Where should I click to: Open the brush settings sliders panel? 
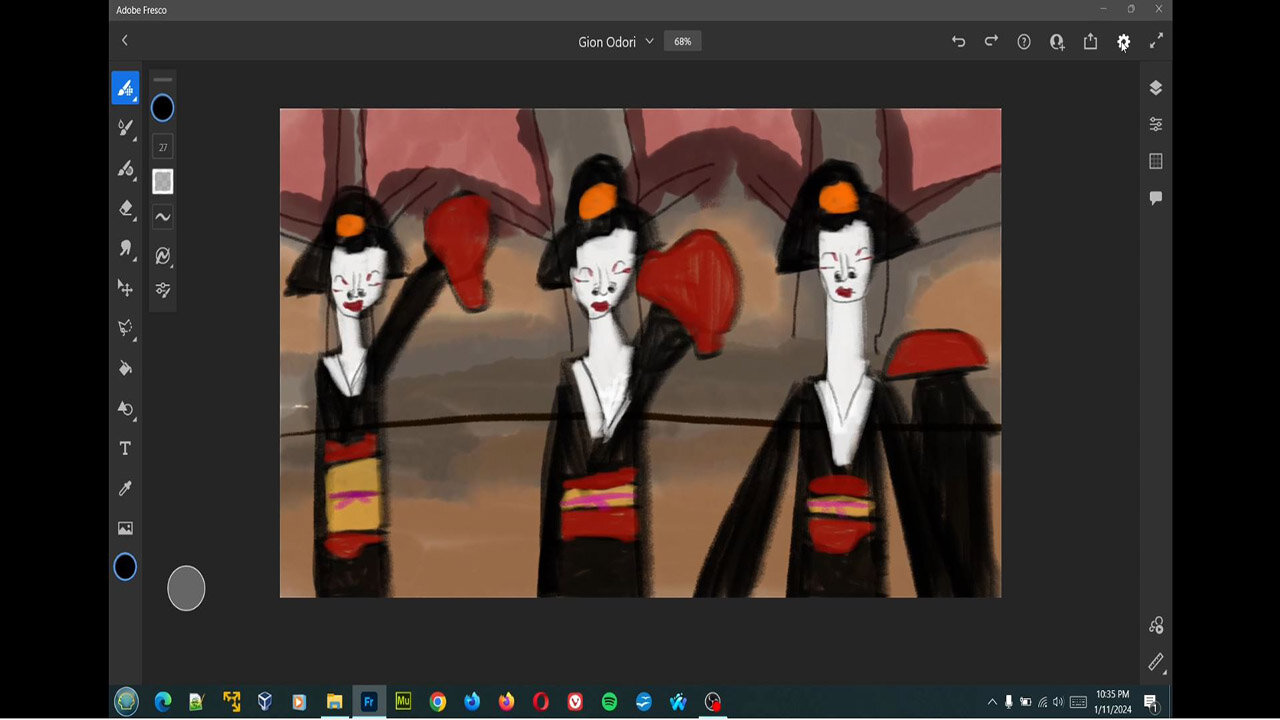click(x=162, y=290)
